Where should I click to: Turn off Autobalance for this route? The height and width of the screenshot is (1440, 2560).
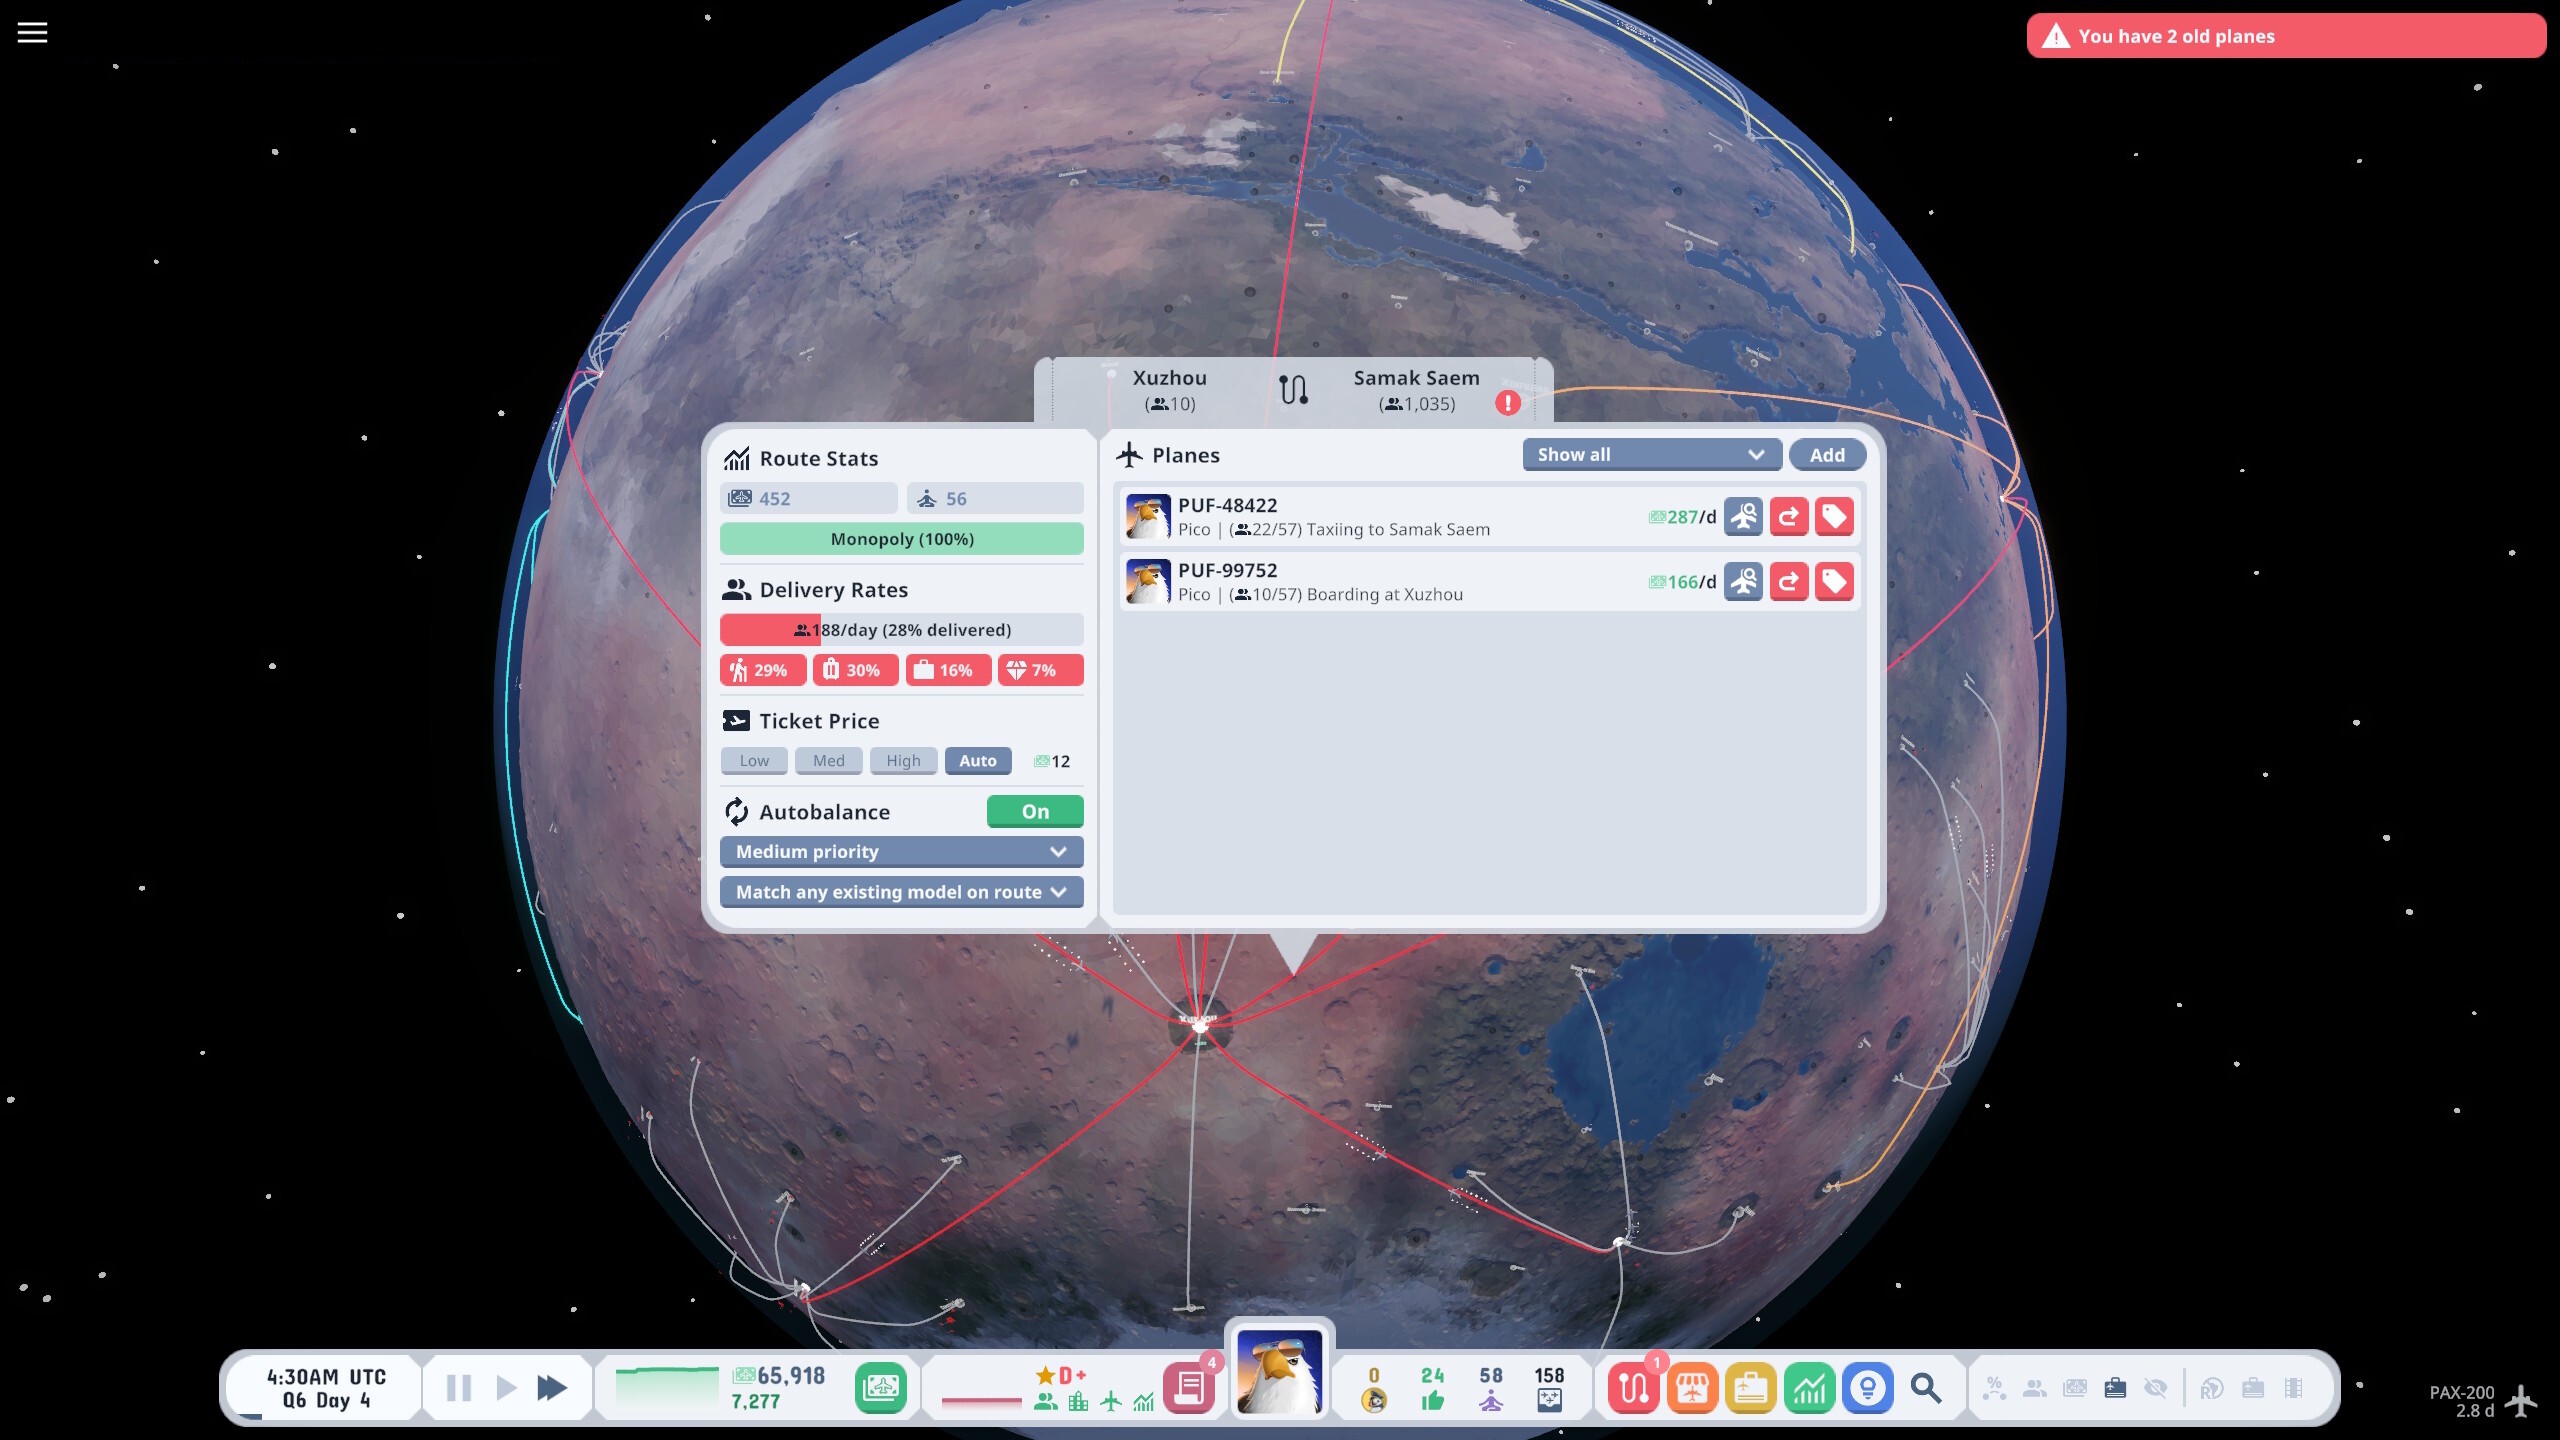(x=1035, y=811)
